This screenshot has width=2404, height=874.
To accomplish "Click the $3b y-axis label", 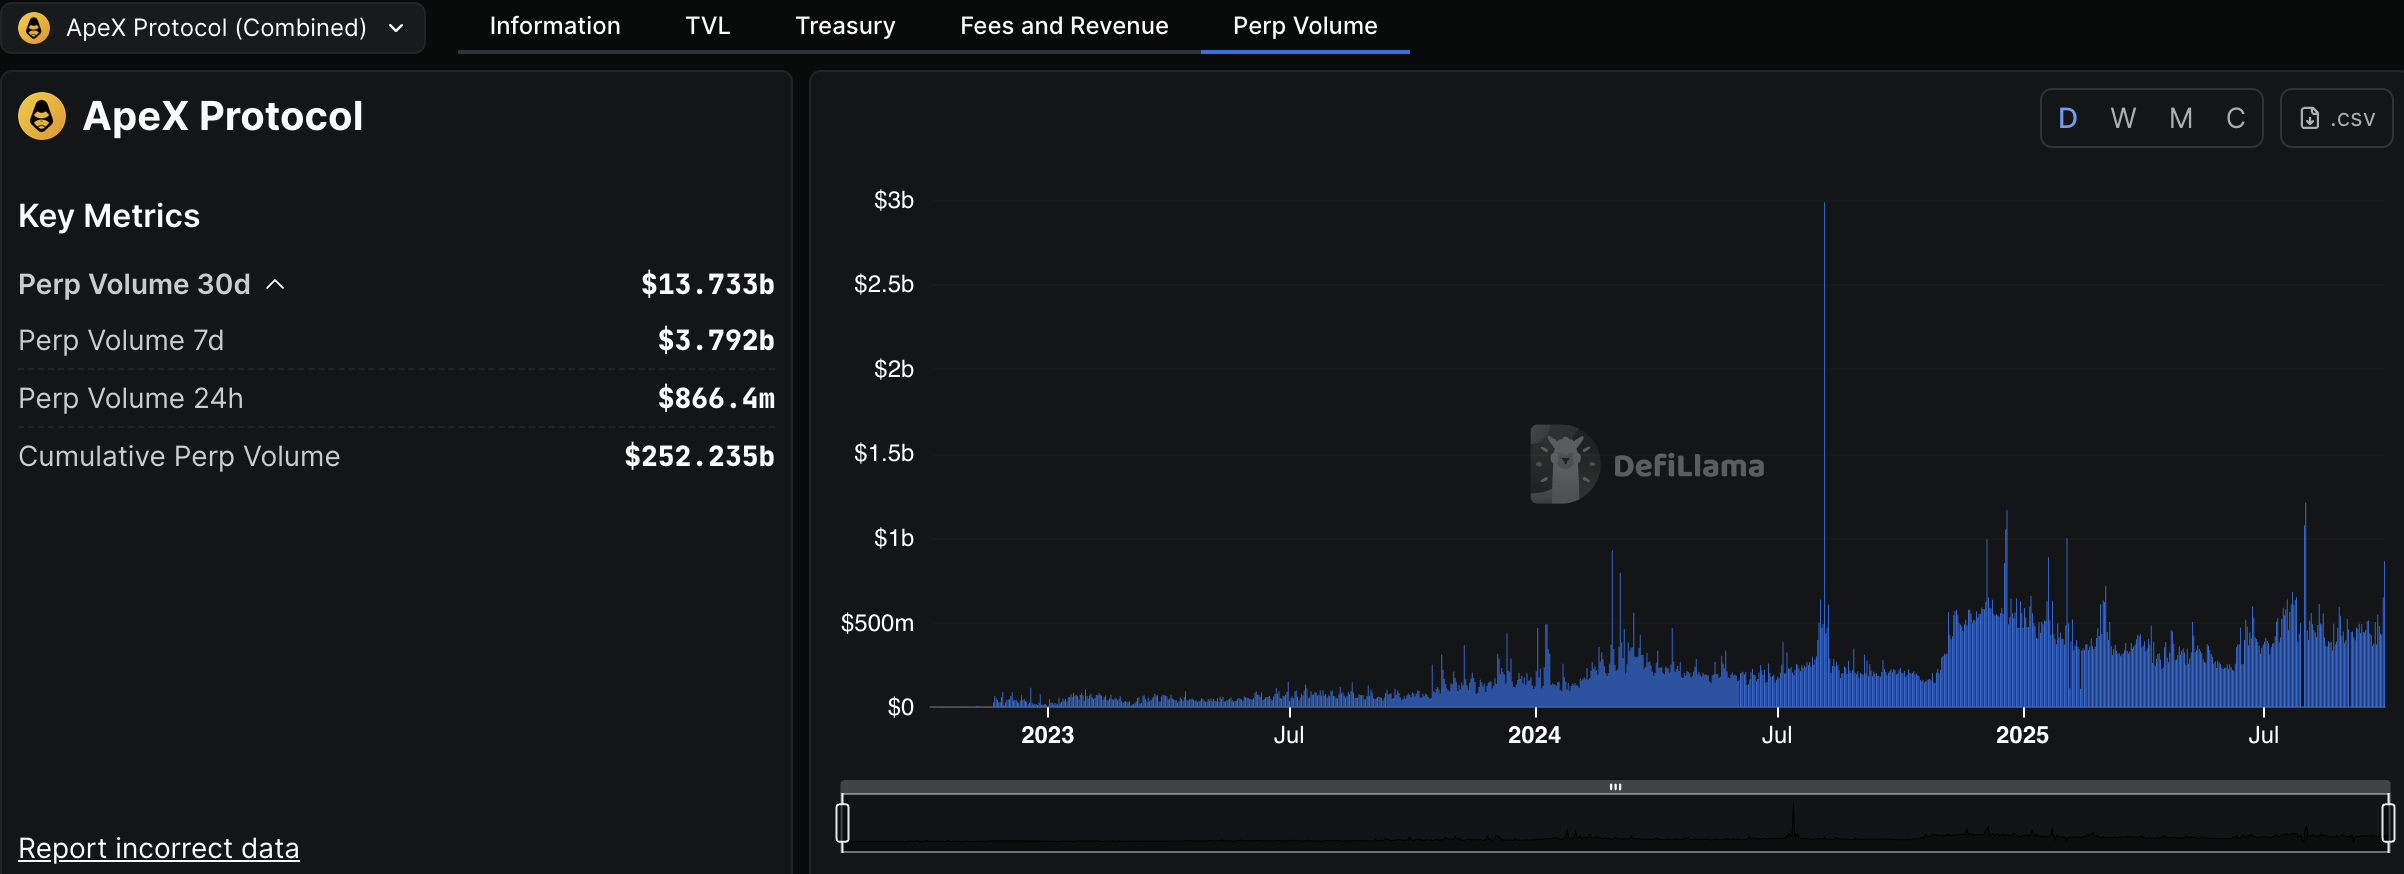I will tap(893, 200).
